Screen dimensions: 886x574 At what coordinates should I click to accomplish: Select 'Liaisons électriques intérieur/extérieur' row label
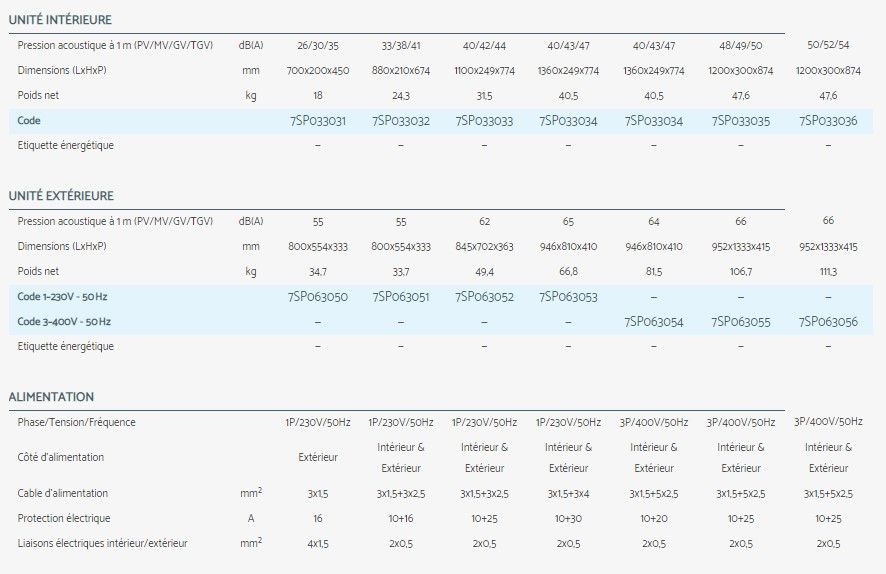[102, 543]
